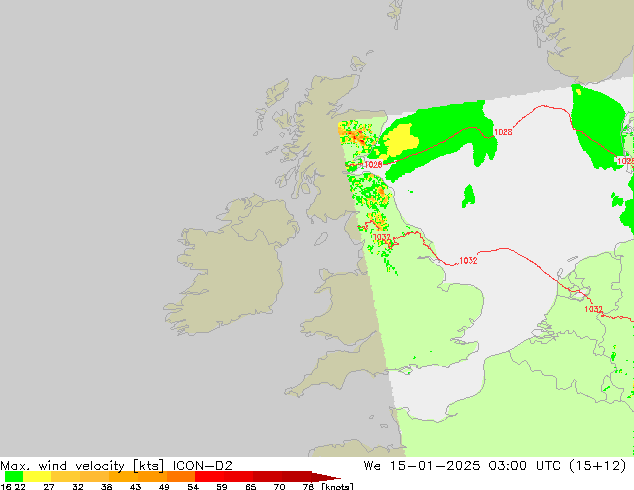
Task: Click the legend value '70'
Action: coord(279,487)
